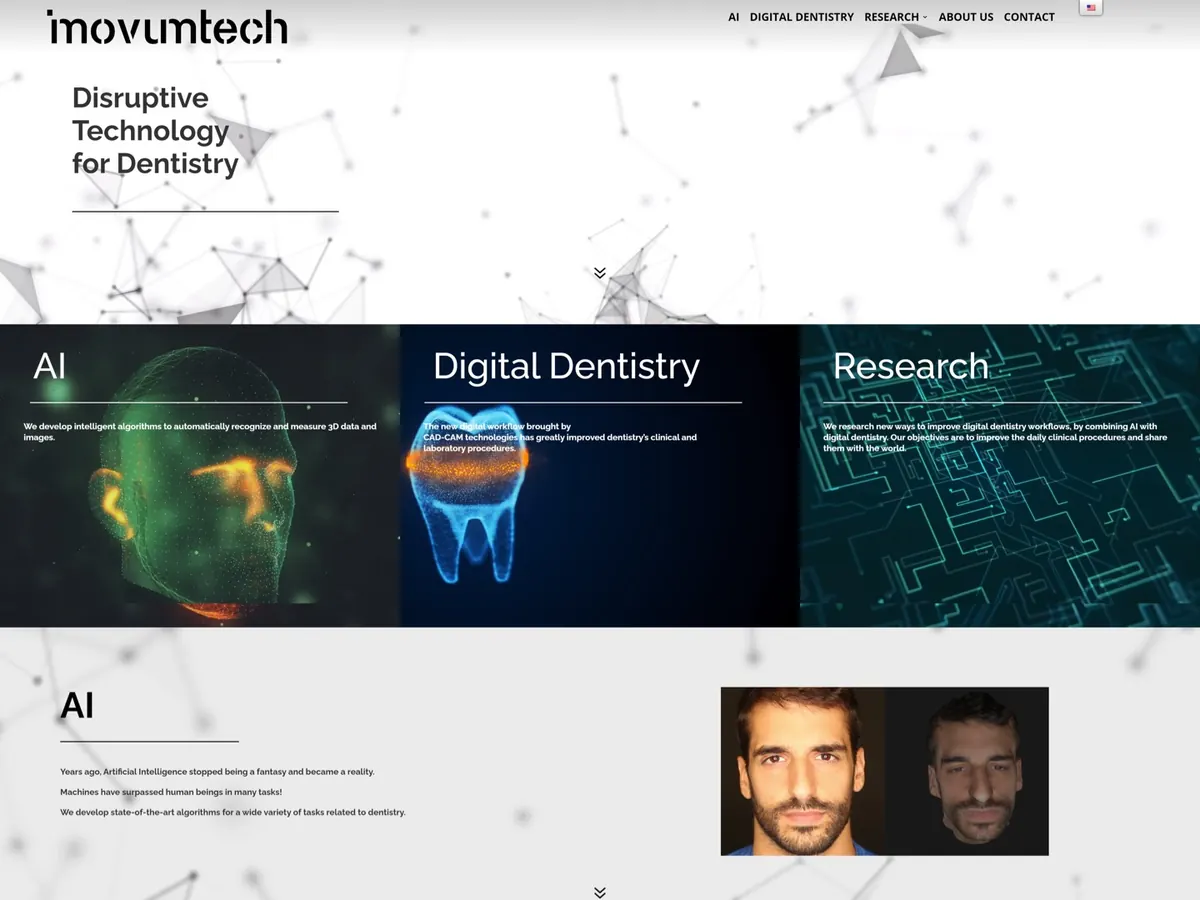Open the Research navigation menu
The width and height of the screenshot is (1200, 900).
(891, 17)
